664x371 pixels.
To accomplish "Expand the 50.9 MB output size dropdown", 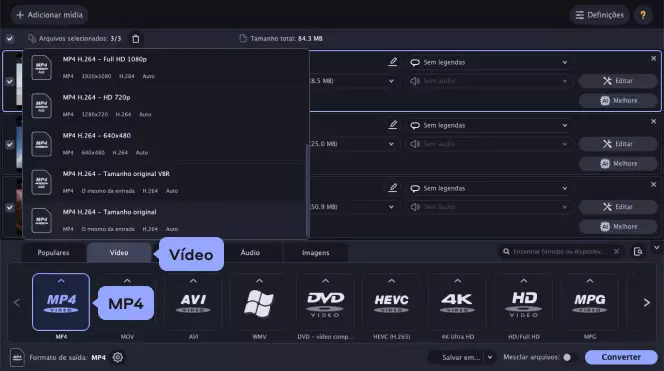I will coord(391,207).
